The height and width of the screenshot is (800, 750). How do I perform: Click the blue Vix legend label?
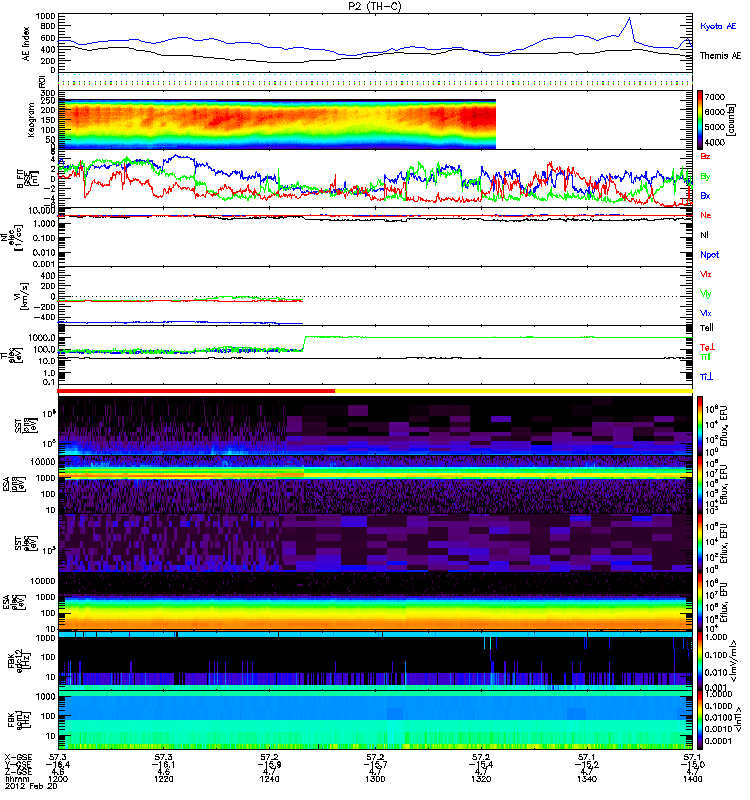click(705, 313)
